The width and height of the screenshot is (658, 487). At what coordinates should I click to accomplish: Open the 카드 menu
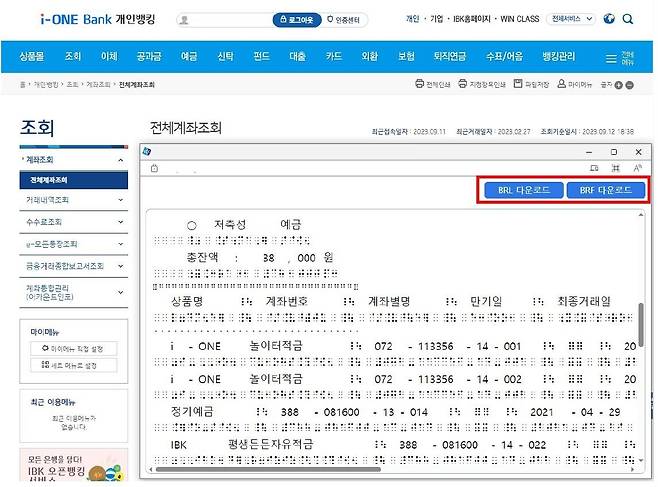[334, 56]
